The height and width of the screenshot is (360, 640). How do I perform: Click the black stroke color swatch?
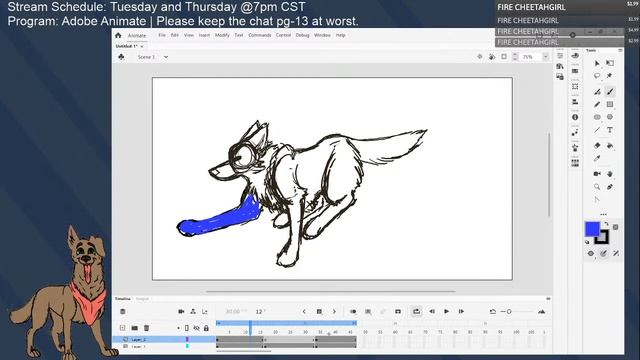click(x=603, y=238)
